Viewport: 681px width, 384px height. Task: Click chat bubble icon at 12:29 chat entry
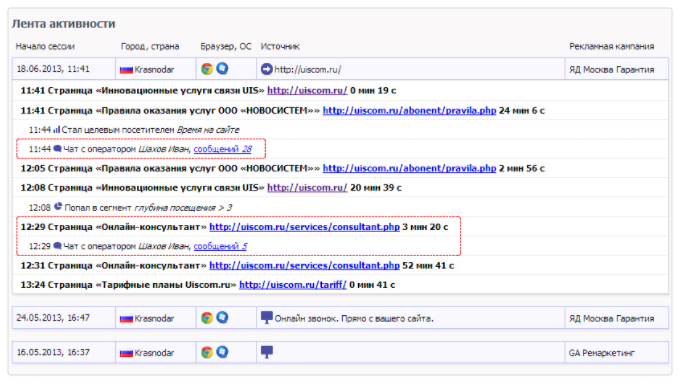tap(57, 246)
